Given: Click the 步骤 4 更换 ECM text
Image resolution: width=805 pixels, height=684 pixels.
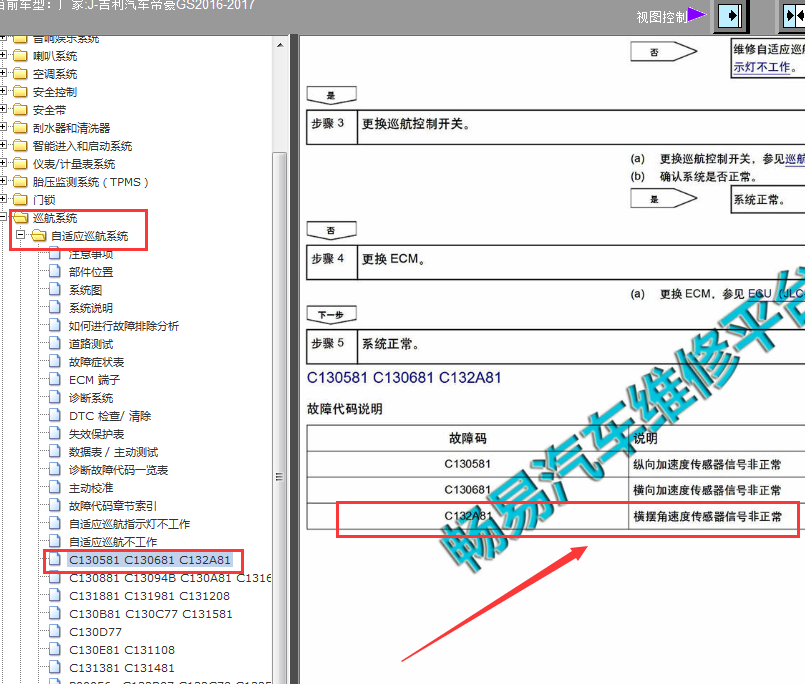Looking at the screenshot, I should (393, 259).
